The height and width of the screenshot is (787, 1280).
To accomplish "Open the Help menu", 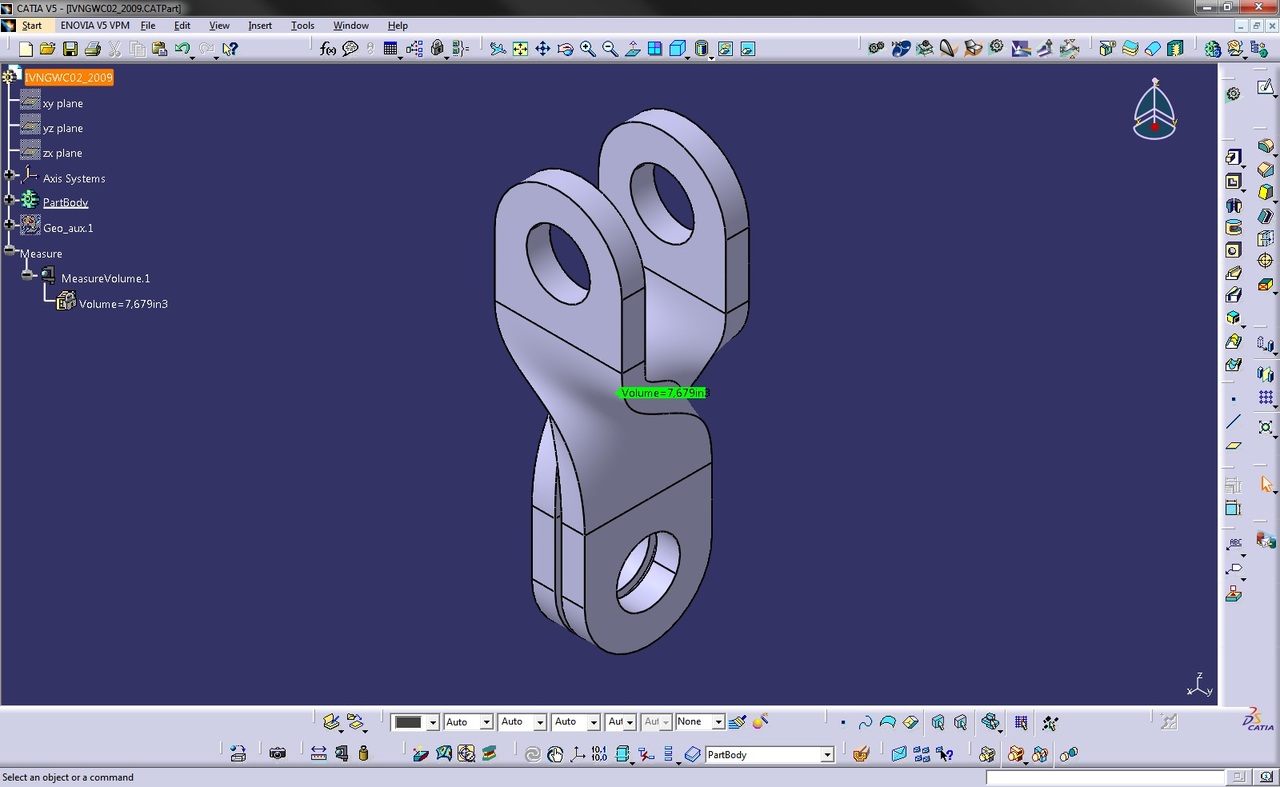I will pos(397,25).
